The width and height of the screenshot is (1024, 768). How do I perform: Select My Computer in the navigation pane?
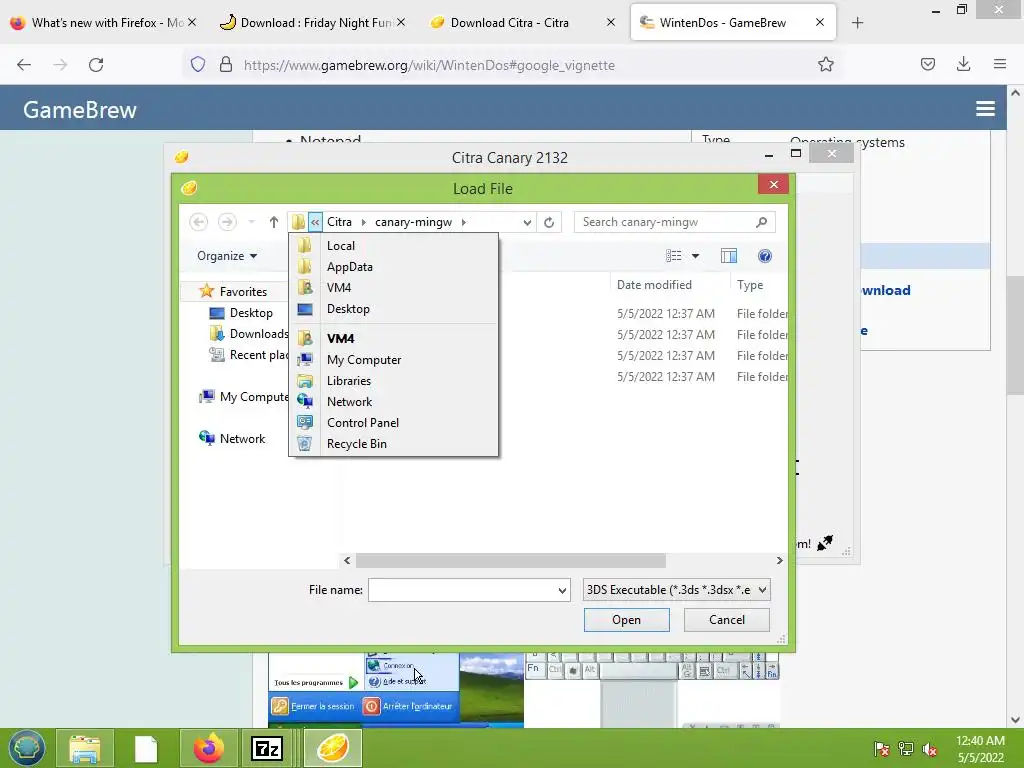(244, 396)
